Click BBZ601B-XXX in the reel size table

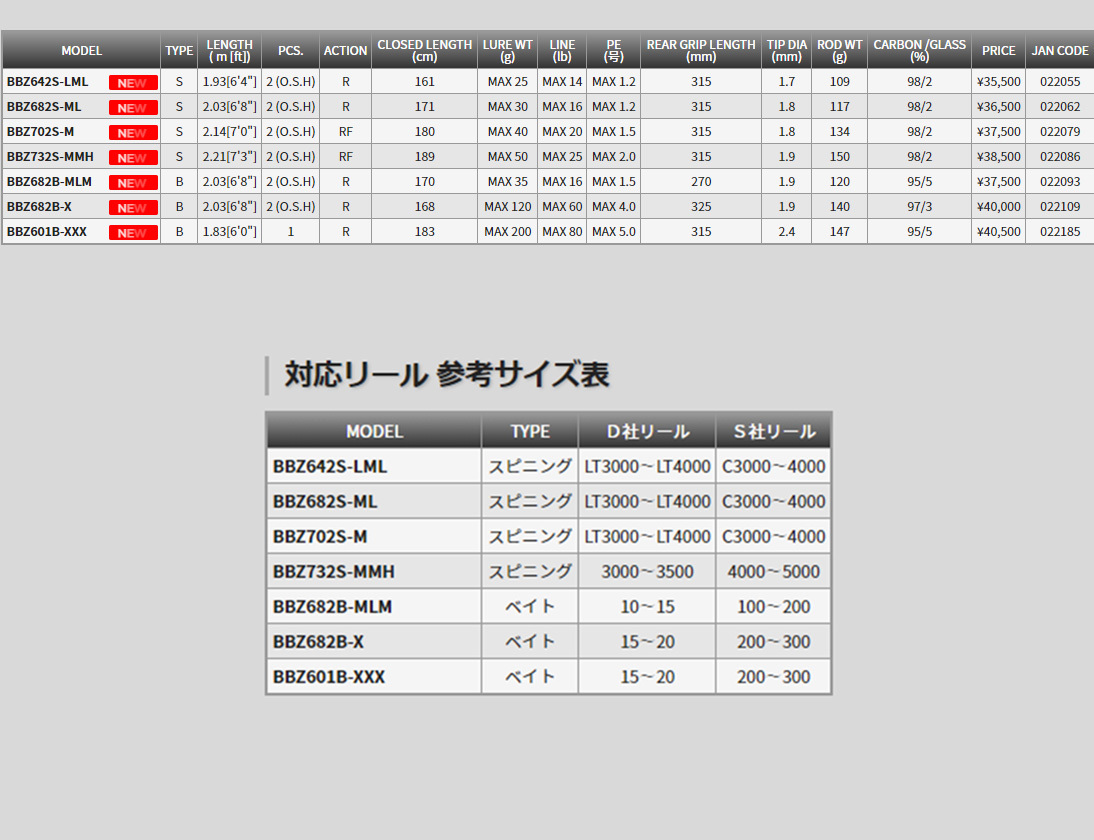(x=329, y=677)
